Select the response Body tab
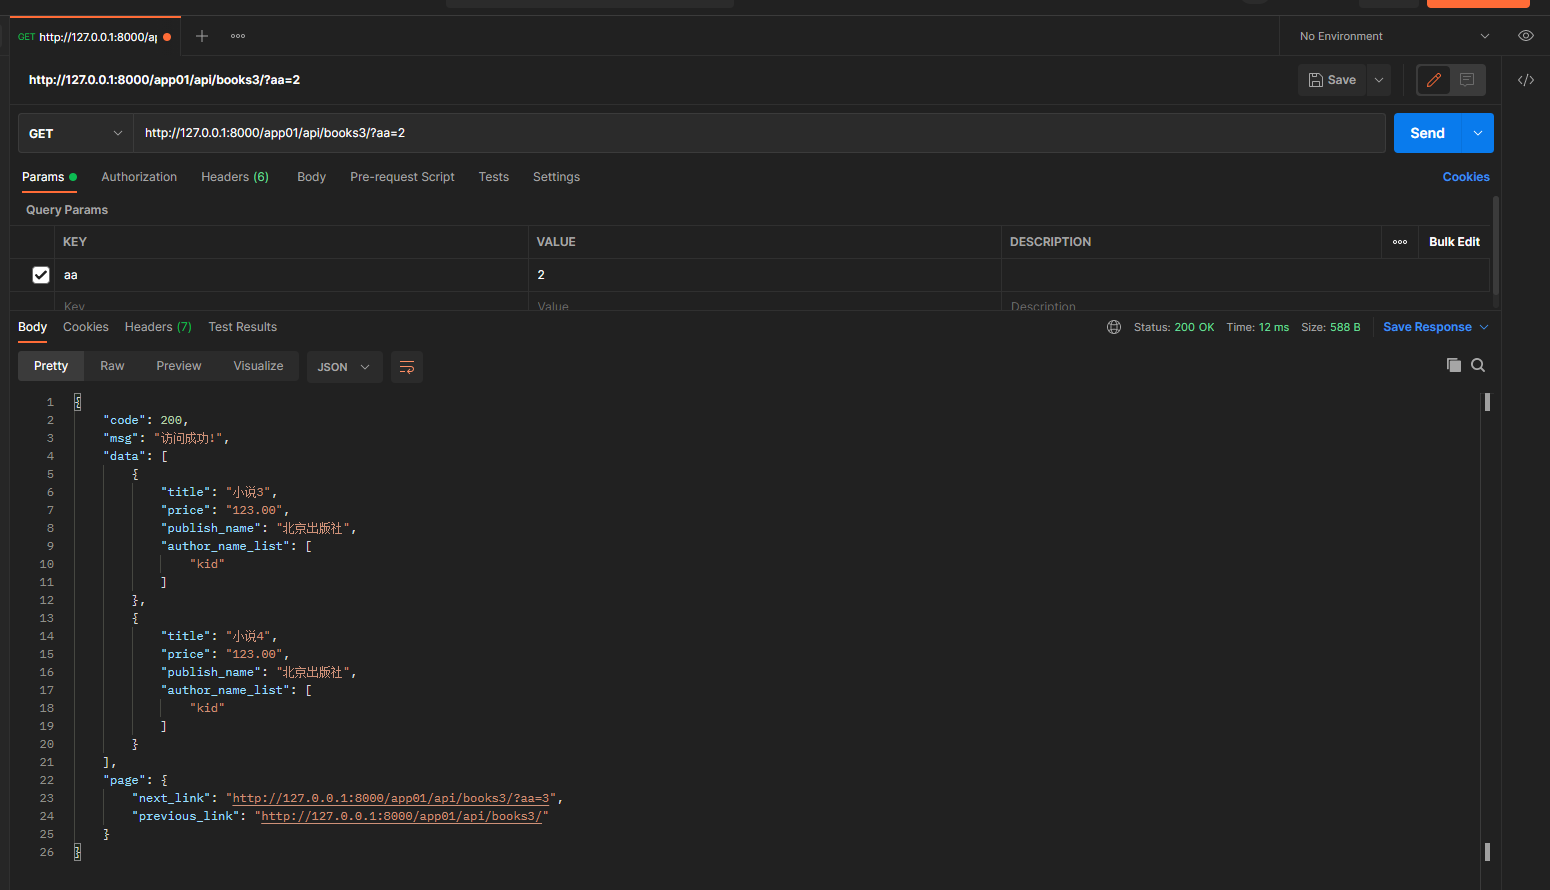This screenshot has height=890, width=1550. pos(32,327)
